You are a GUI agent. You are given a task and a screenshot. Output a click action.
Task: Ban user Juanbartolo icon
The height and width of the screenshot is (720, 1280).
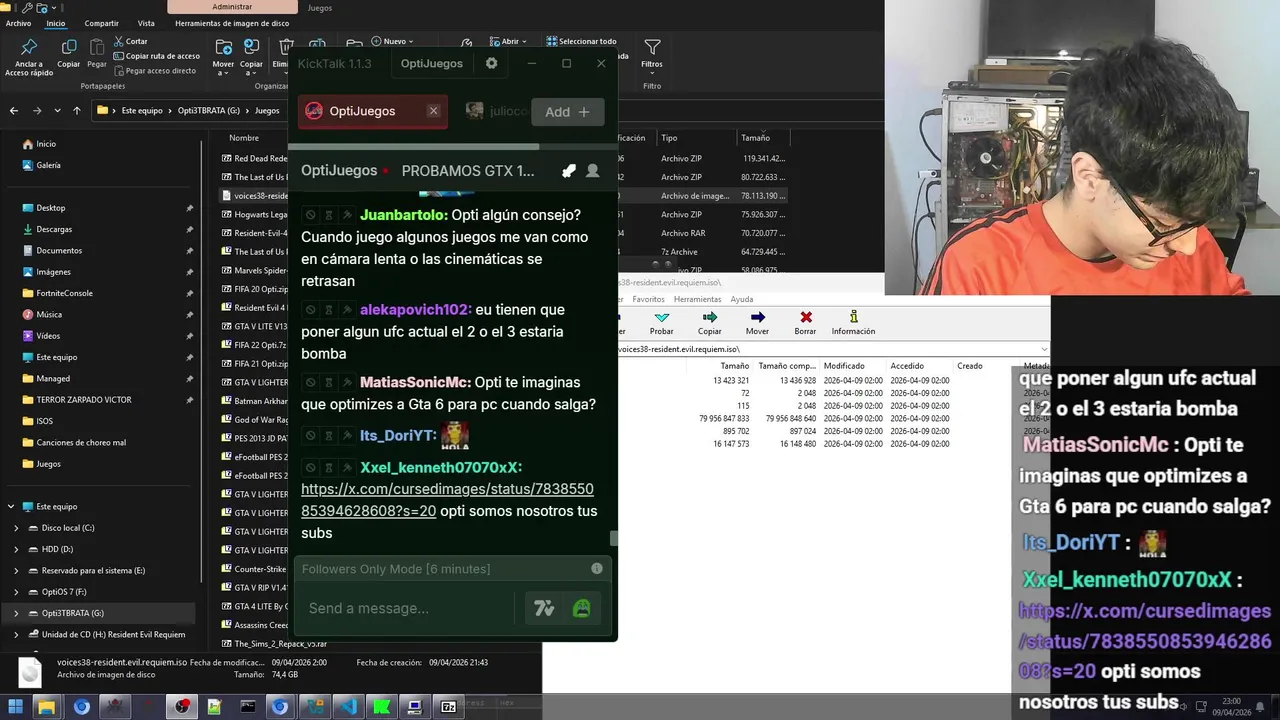[310, 215]
